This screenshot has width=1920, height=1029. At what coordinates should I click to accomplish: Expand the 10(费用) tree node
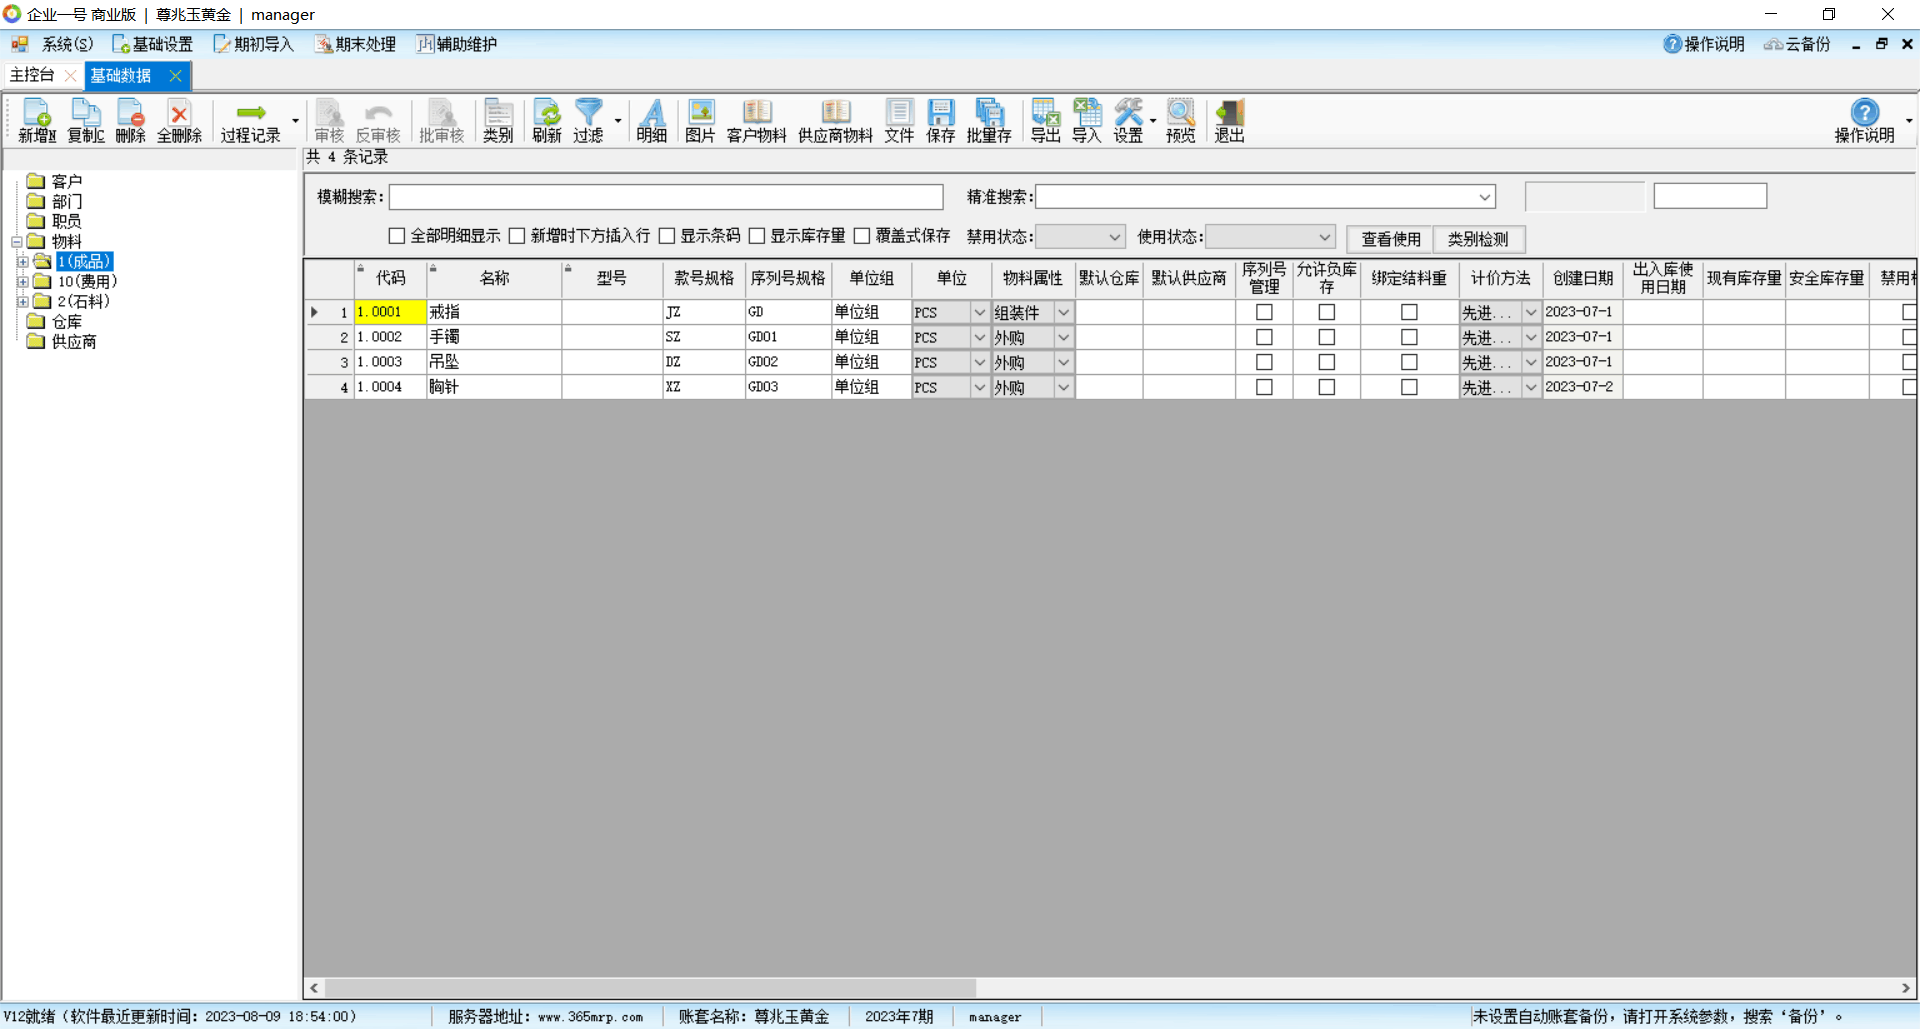[x=22, y=282]
